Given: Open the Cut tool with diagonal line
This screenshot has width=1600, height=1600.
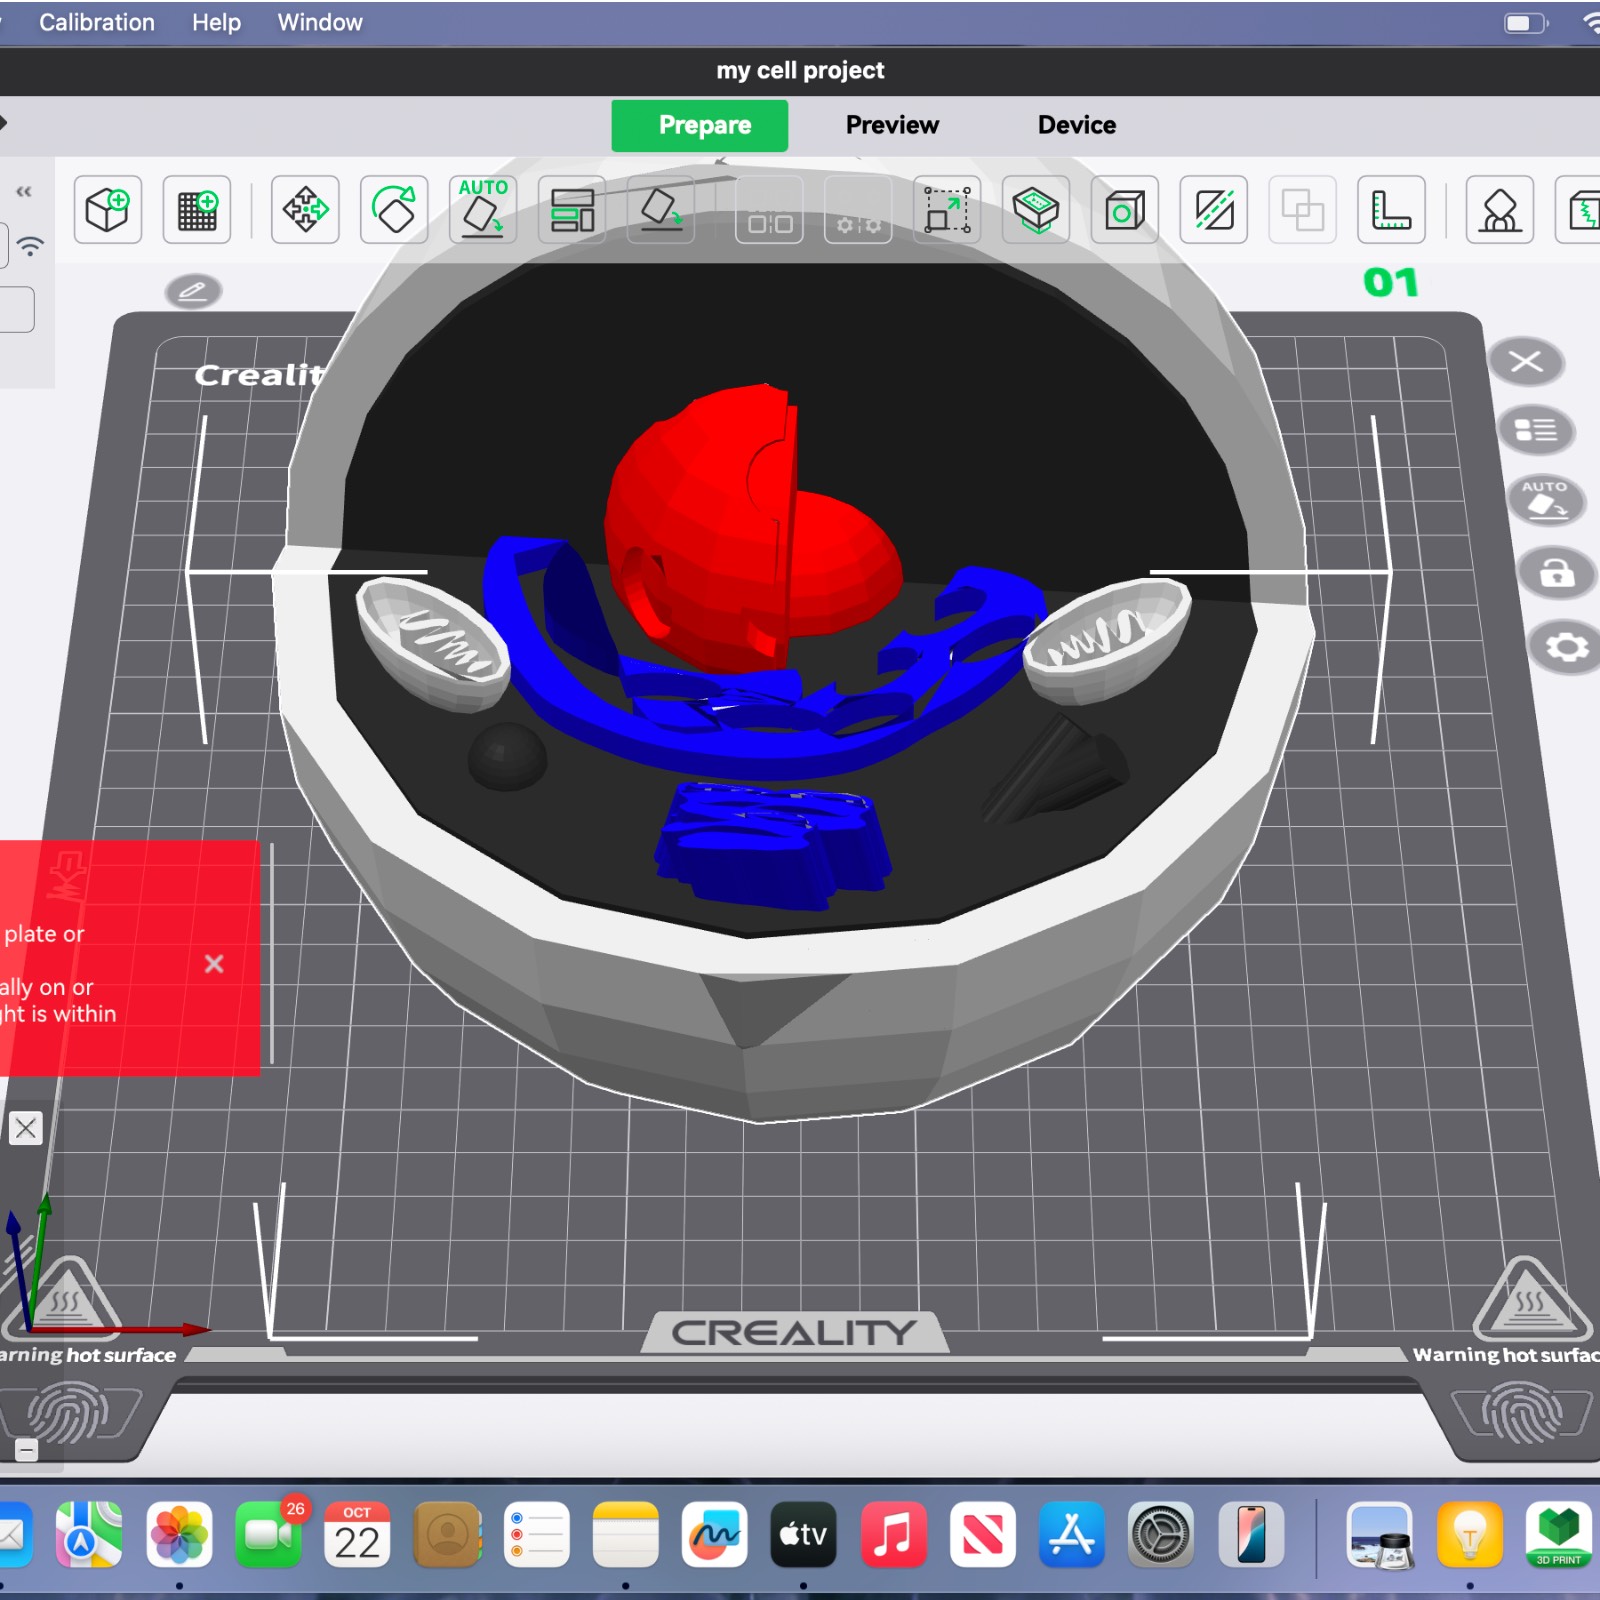Looking at the screenshot, I should tap(1213, 210).
